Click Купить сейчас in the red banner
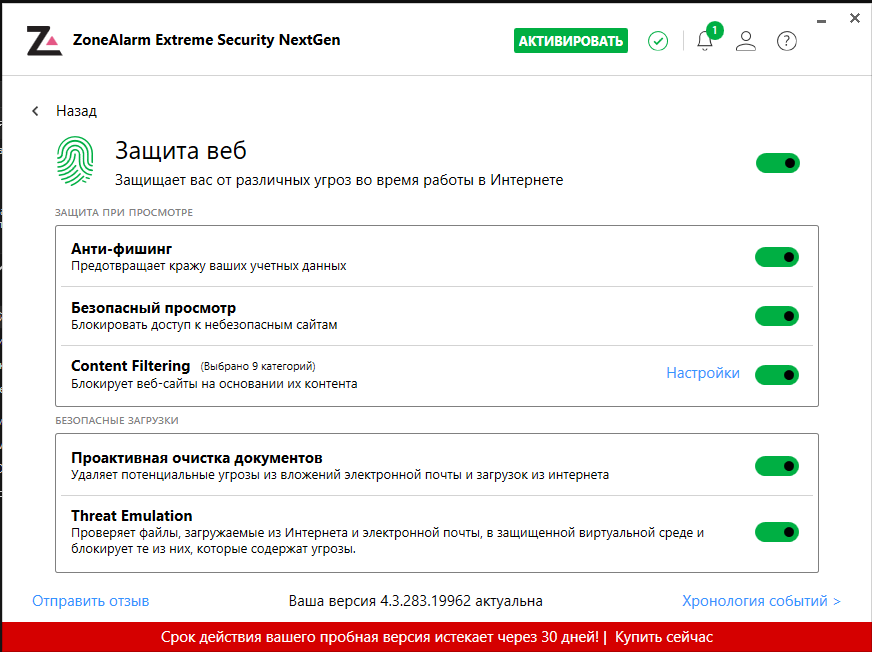 [663, 637]
